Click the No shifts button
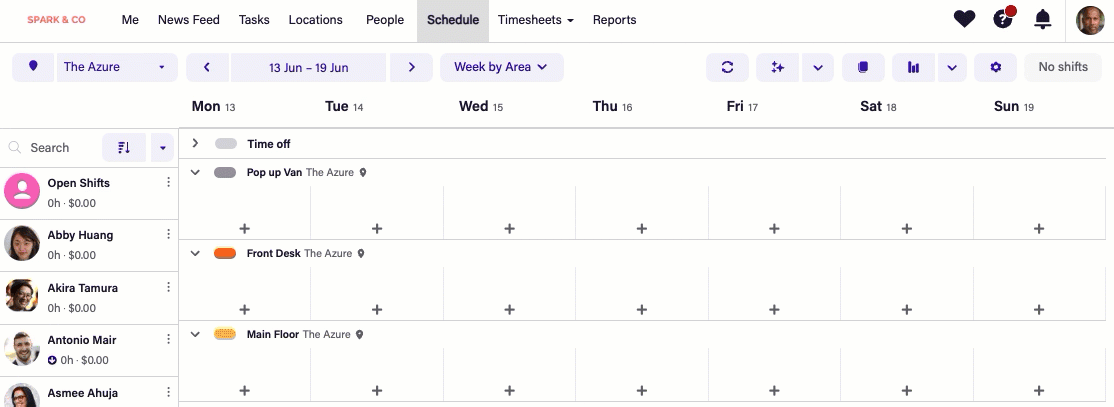The width and height of the screenshot is (1114, 407). pos(1062,67)
